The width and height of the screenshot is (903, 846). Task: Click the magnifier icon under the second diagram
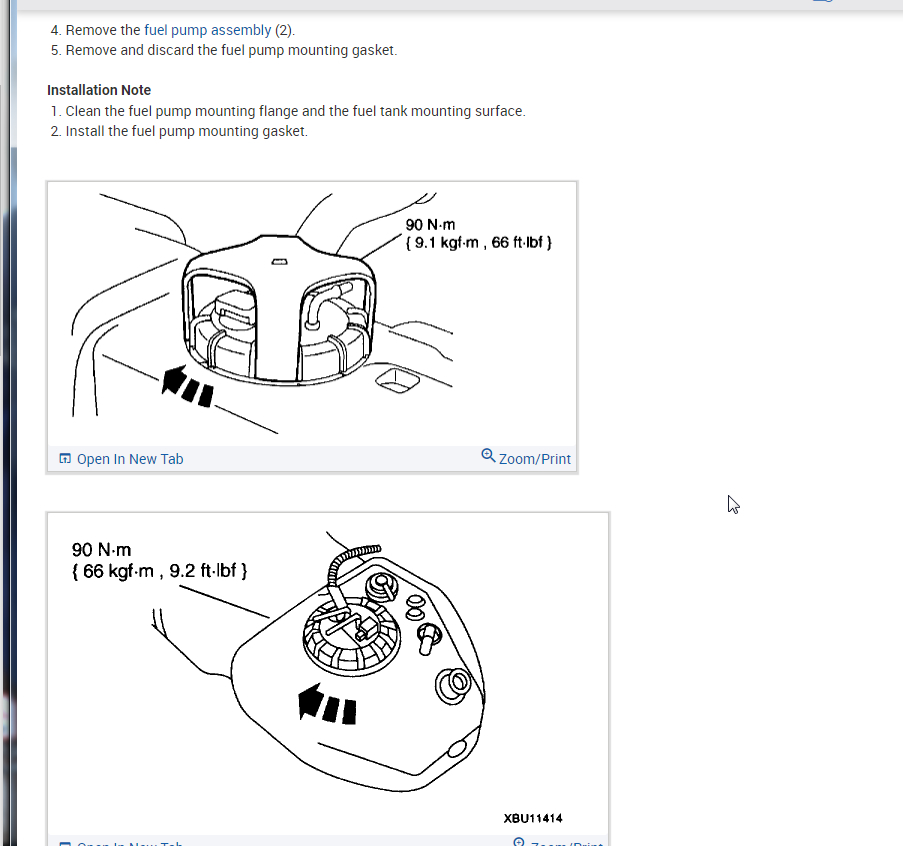coord(519,842)
